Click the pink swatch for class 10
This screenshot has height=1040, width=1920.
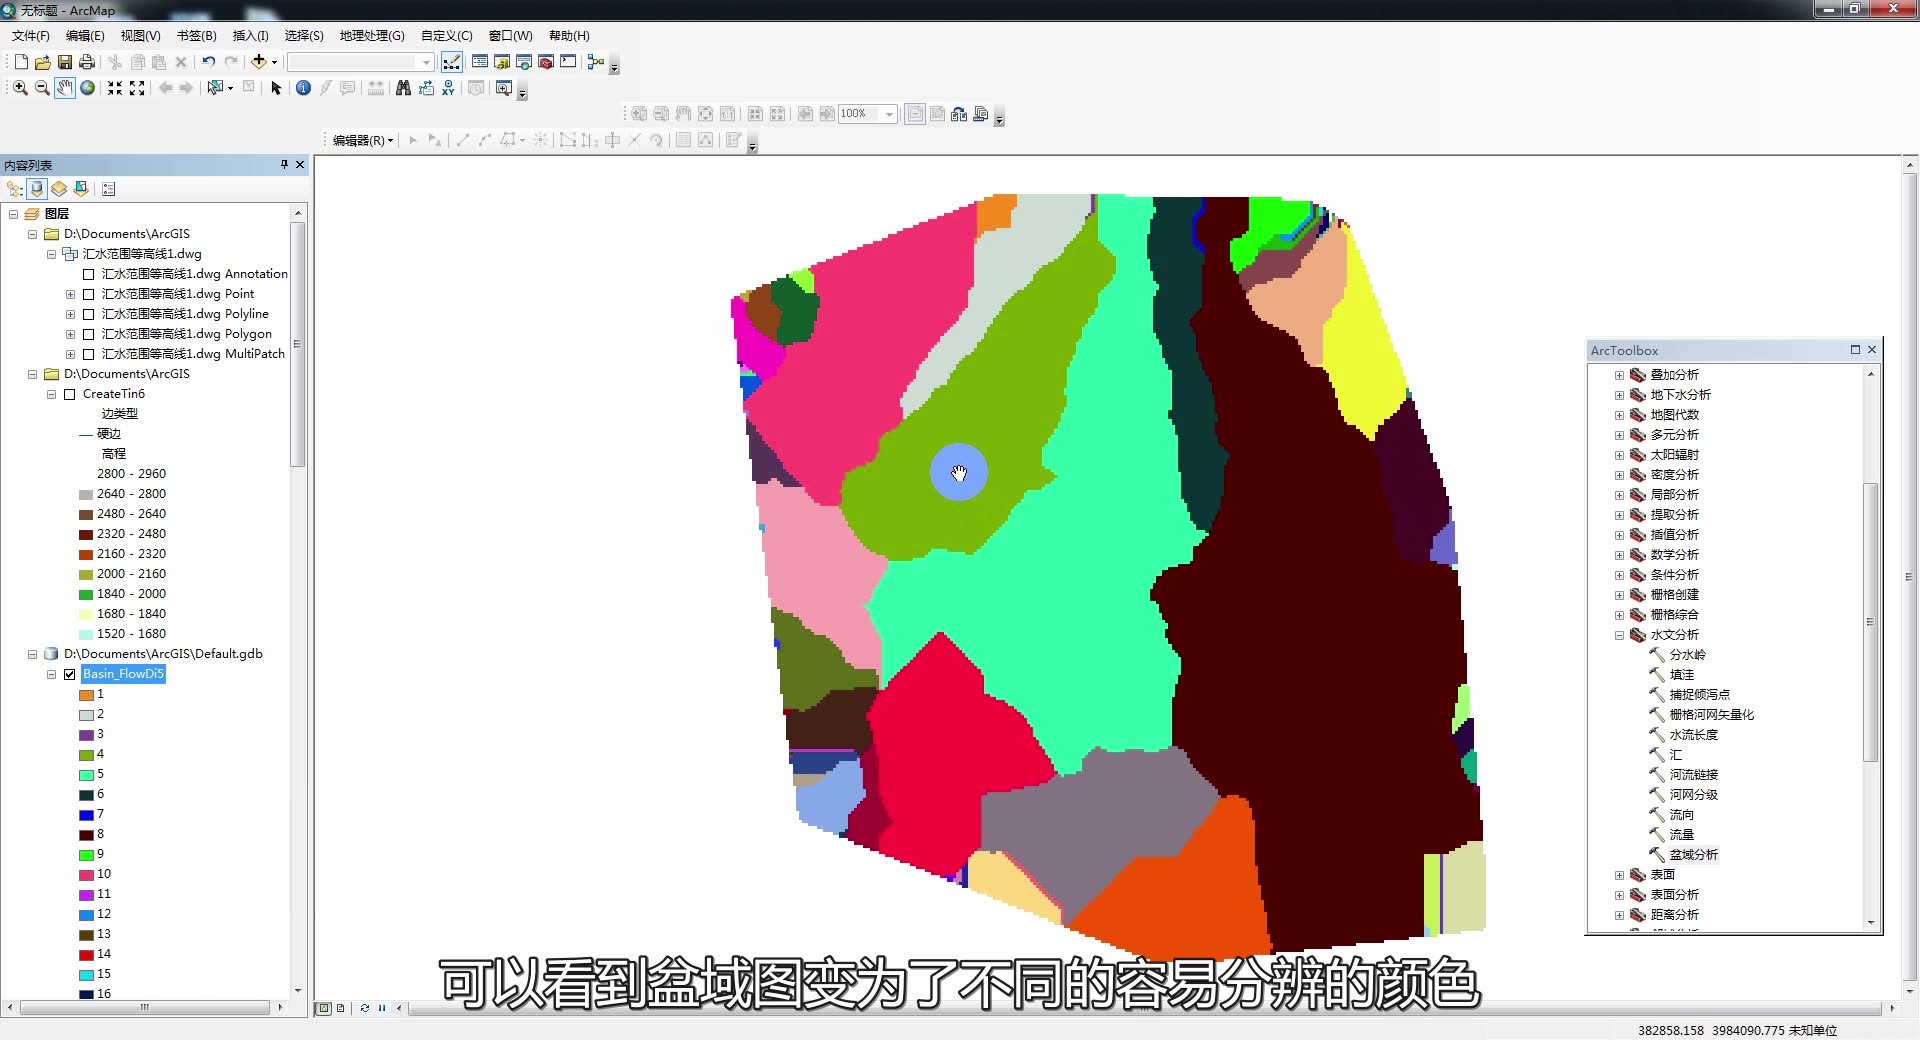[85, 874]
